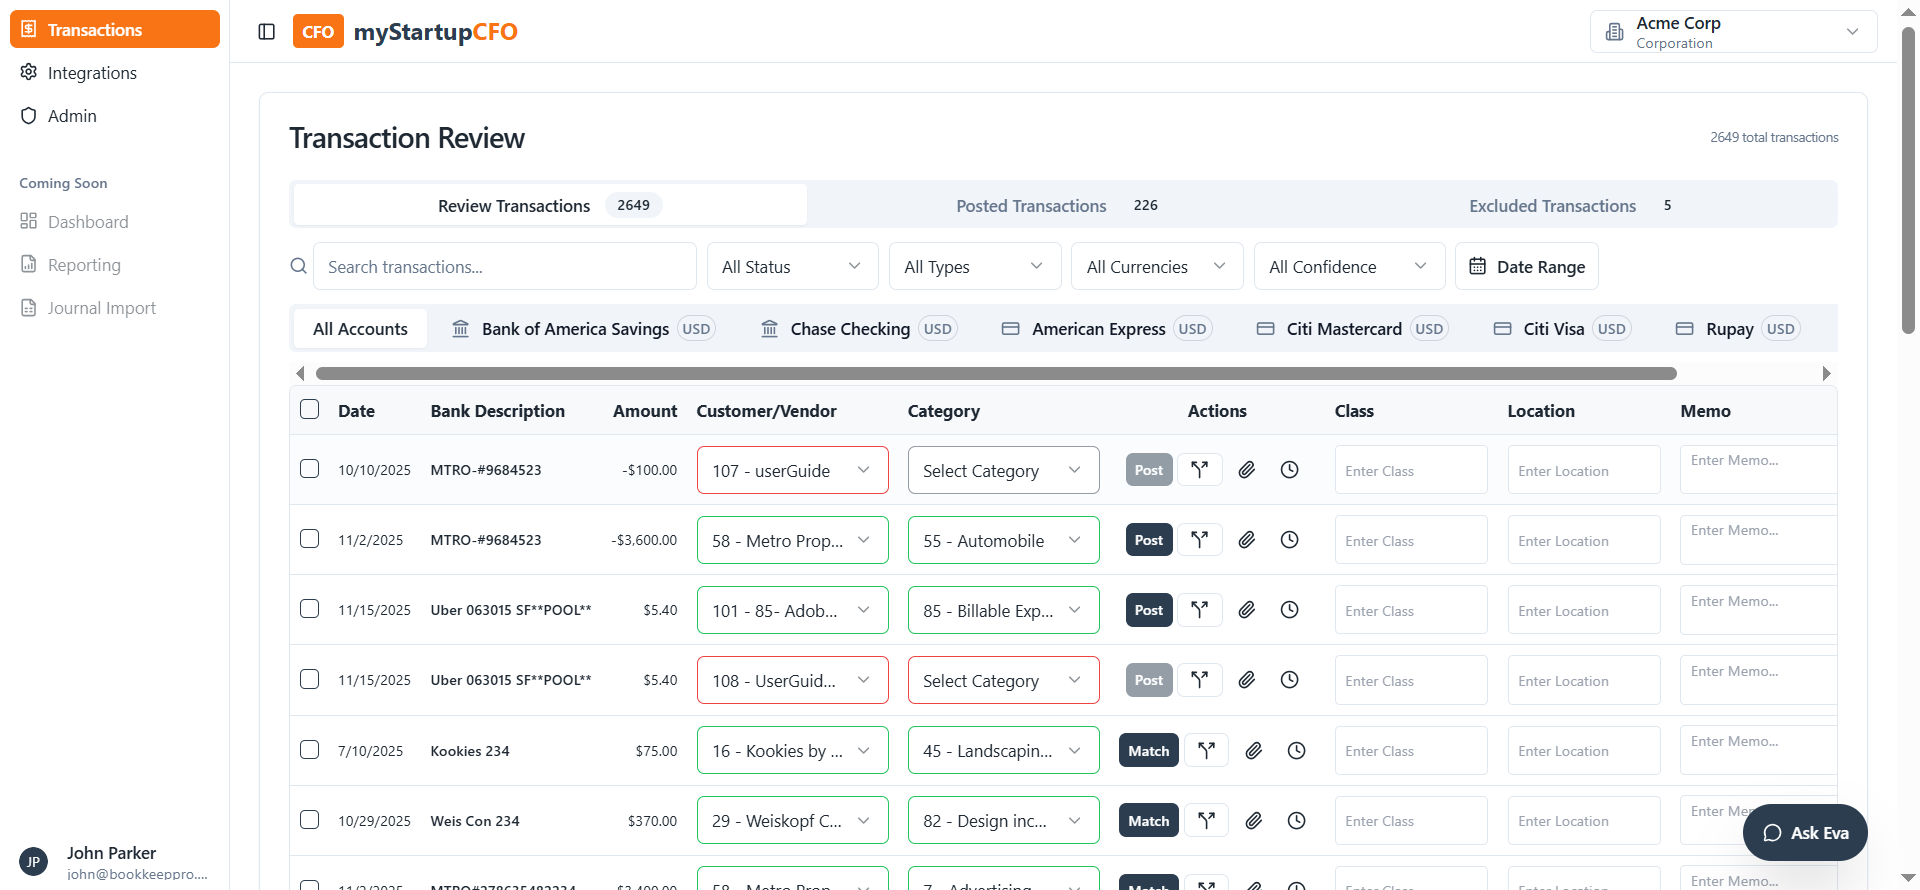Click the horizontal table scrollbar
This screenshot has width=1920, height=890.
[x=995, y=374]
